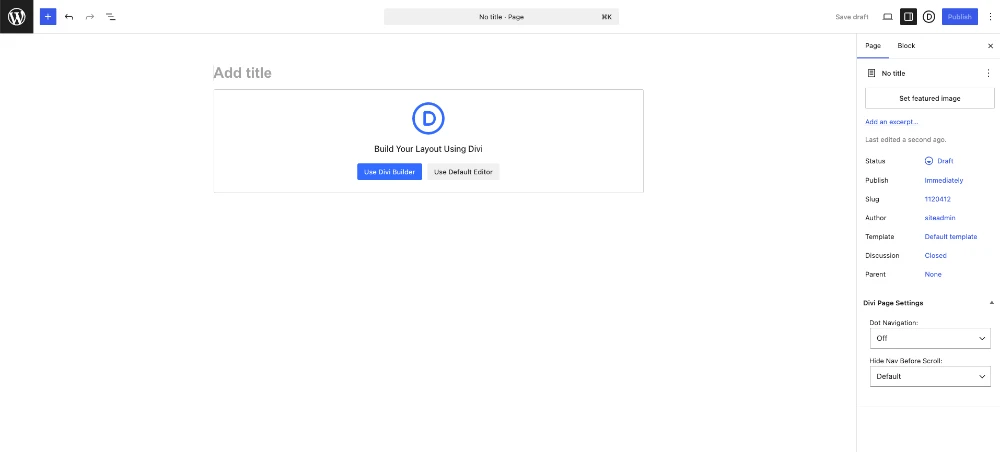Click the Build Your Layout Using Divi text

click(x=428, y=149)
